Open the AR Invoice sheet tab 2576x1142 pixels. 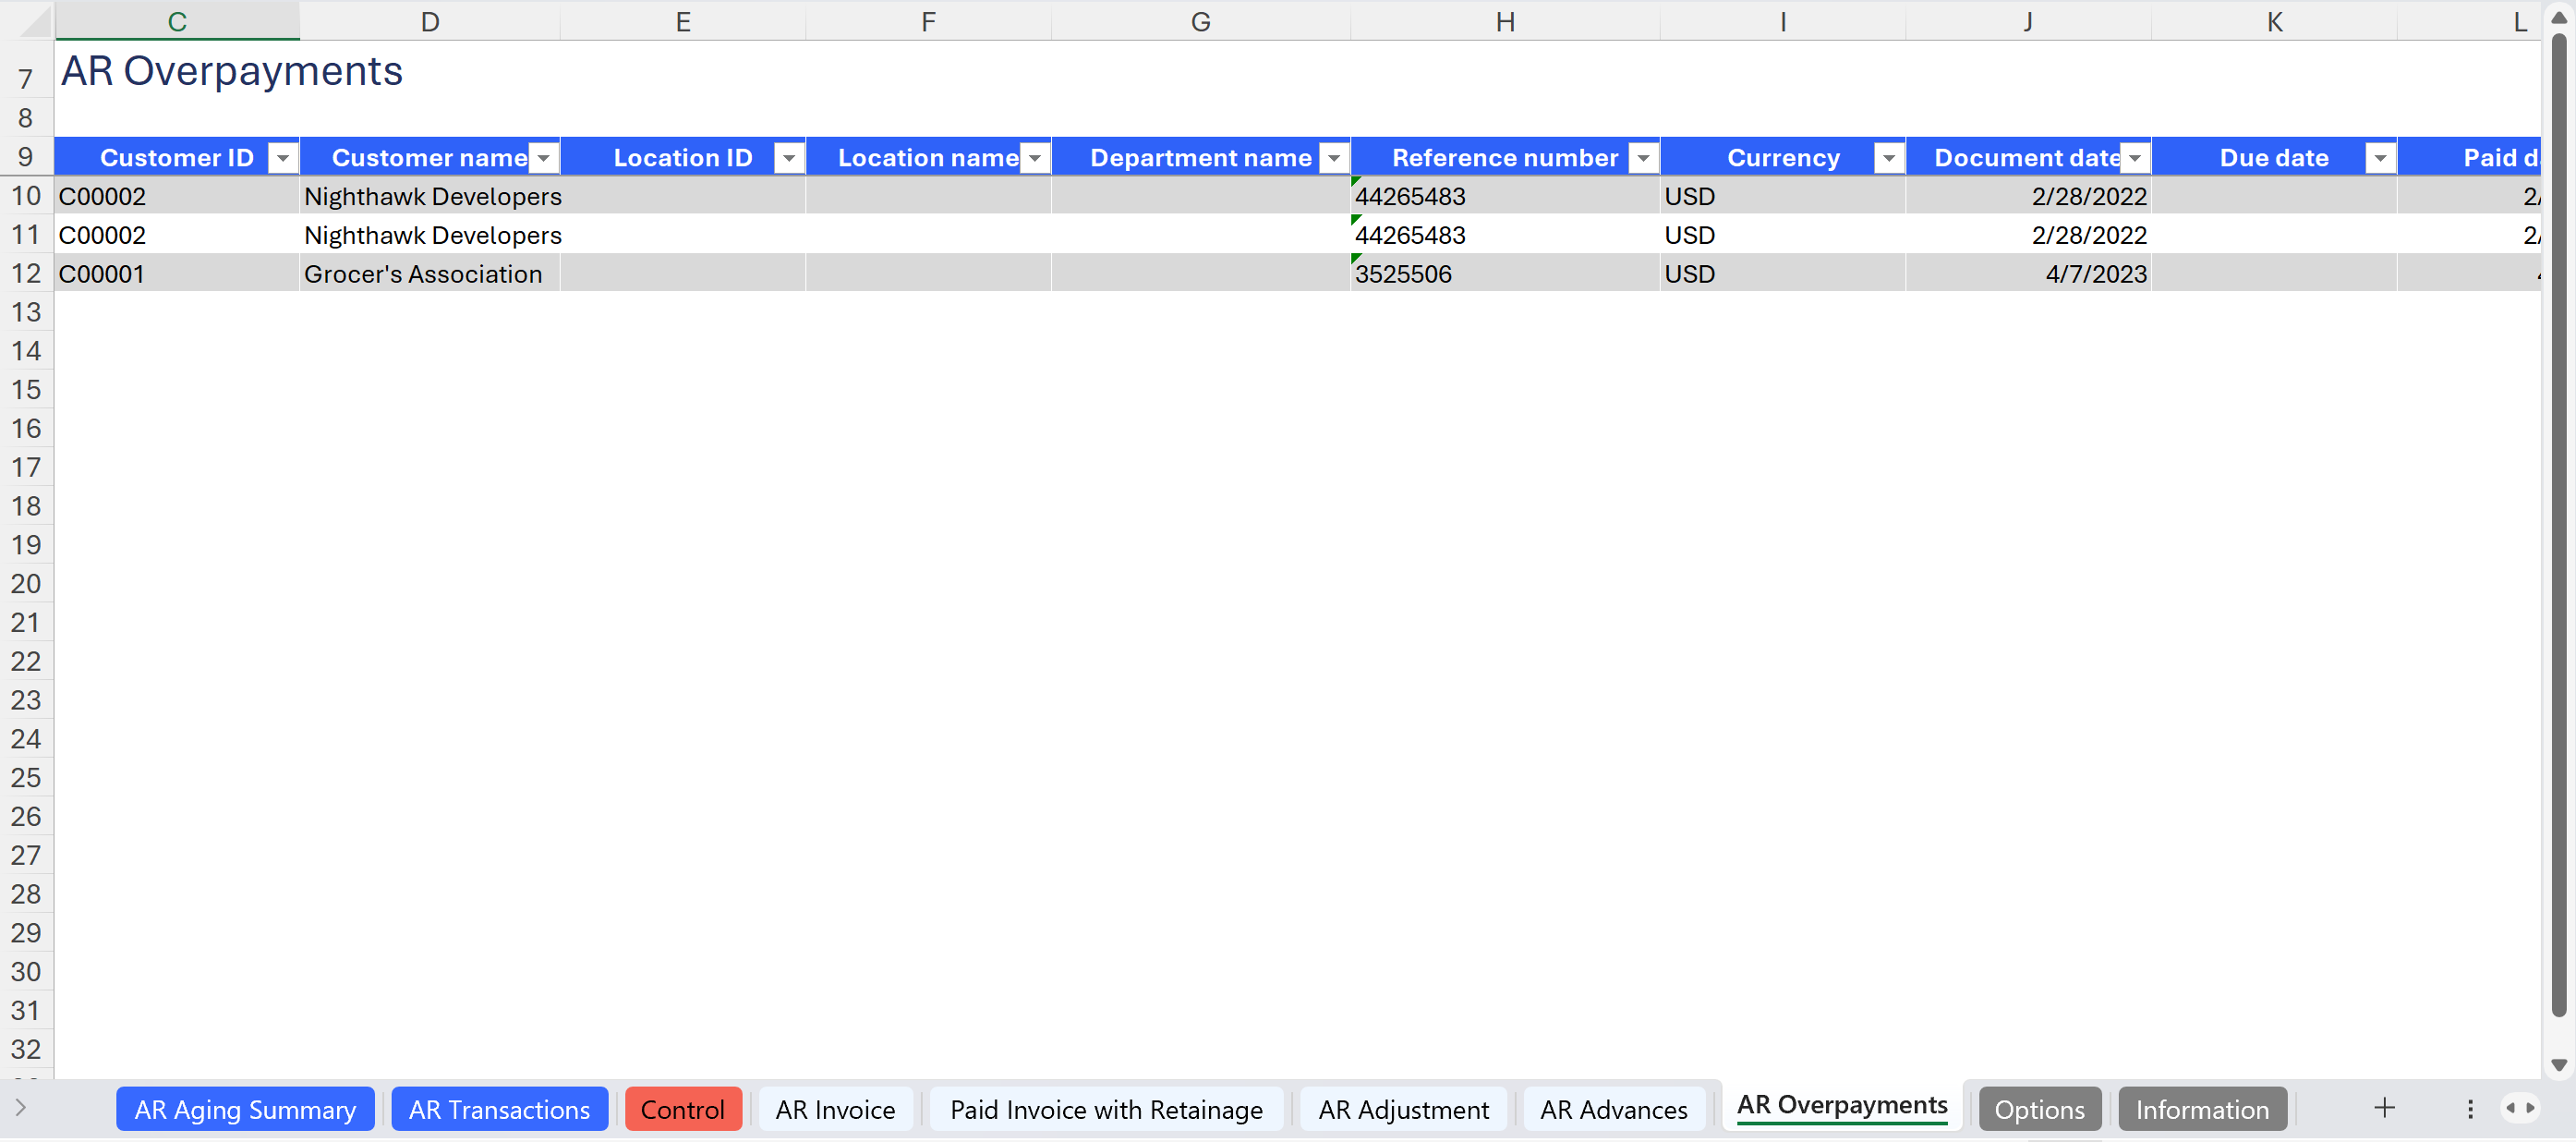835,1109
